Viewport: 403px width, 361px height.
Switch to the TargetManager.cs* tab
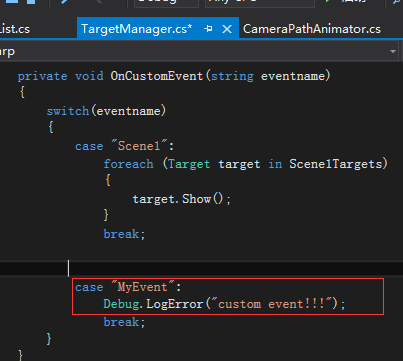(137, 29)
